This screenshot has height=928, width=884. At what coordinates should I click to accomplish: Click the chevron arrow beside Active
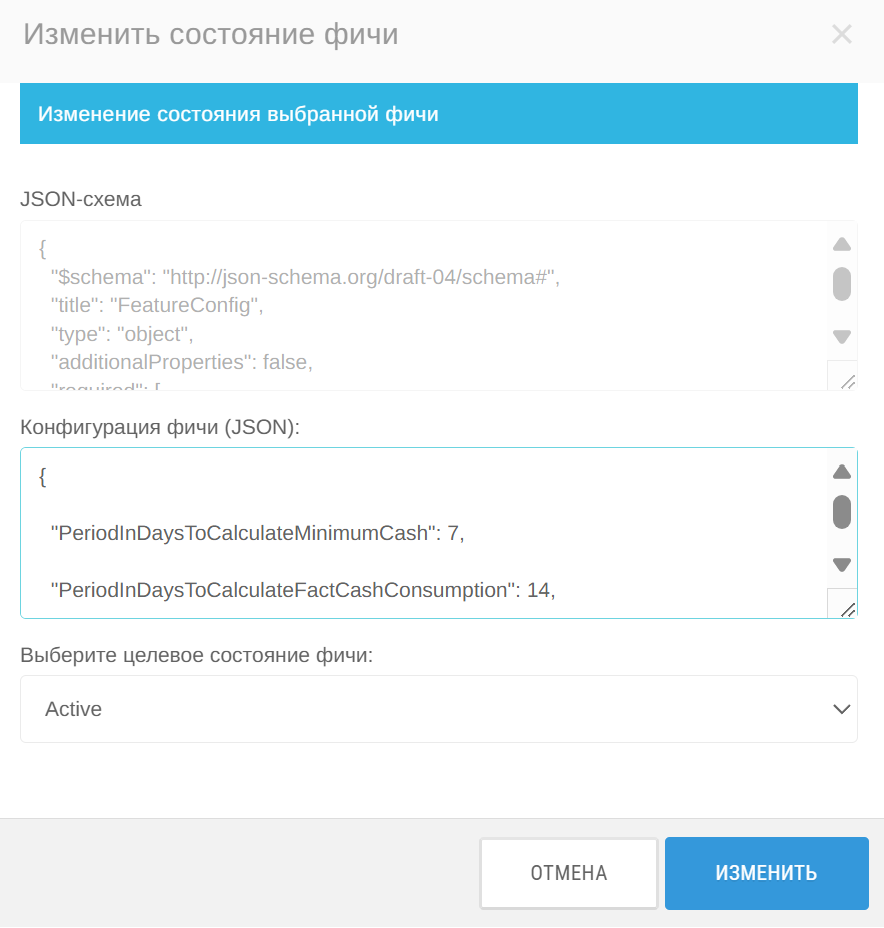[x=841, y=709]
